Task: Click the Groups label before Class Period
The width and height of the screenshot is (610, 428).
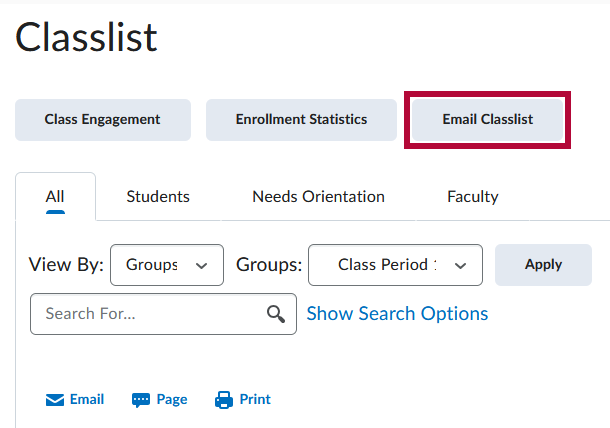Action: click(x=269, y=265)
